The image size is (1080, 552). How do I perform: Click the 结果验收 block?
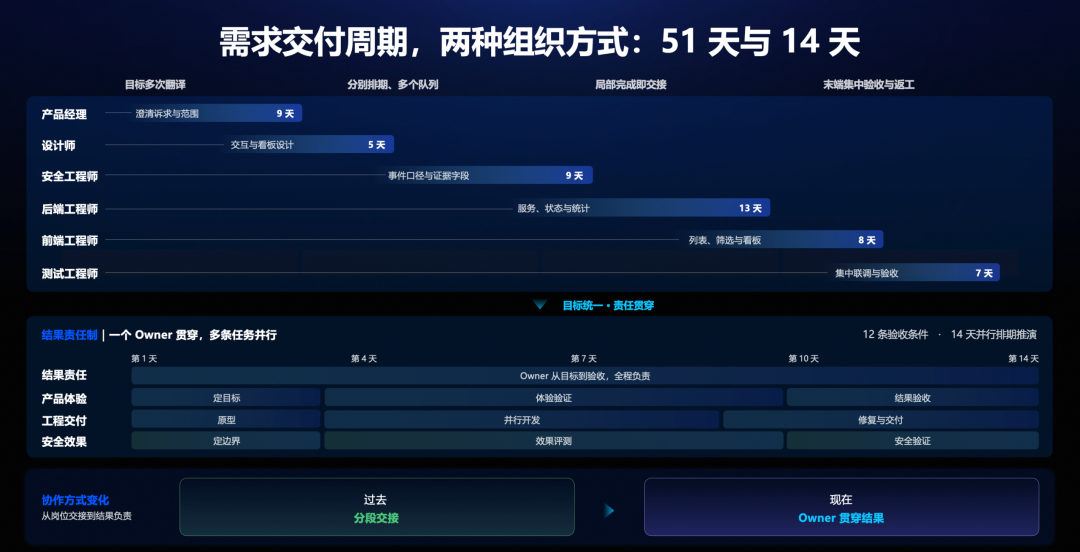[x=913, y=398]
